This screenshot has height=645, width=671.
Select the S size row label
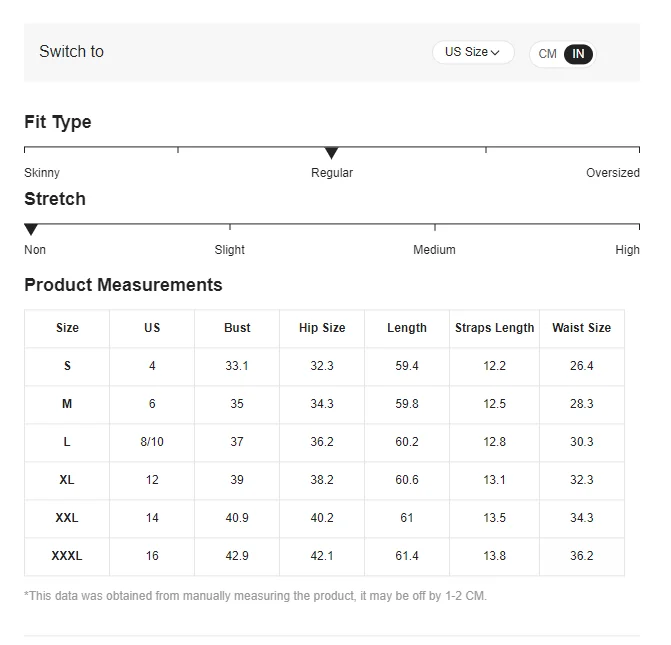67,366
